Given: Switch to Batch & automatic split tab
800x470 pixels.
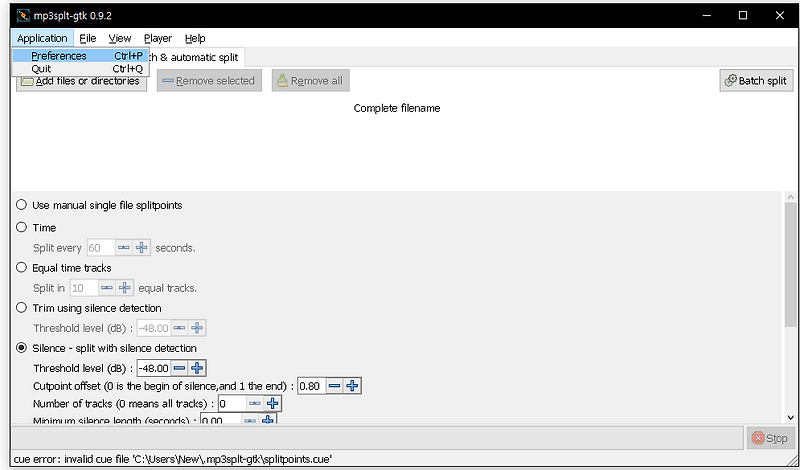Looking at the screenshot, I should [196, 57].
